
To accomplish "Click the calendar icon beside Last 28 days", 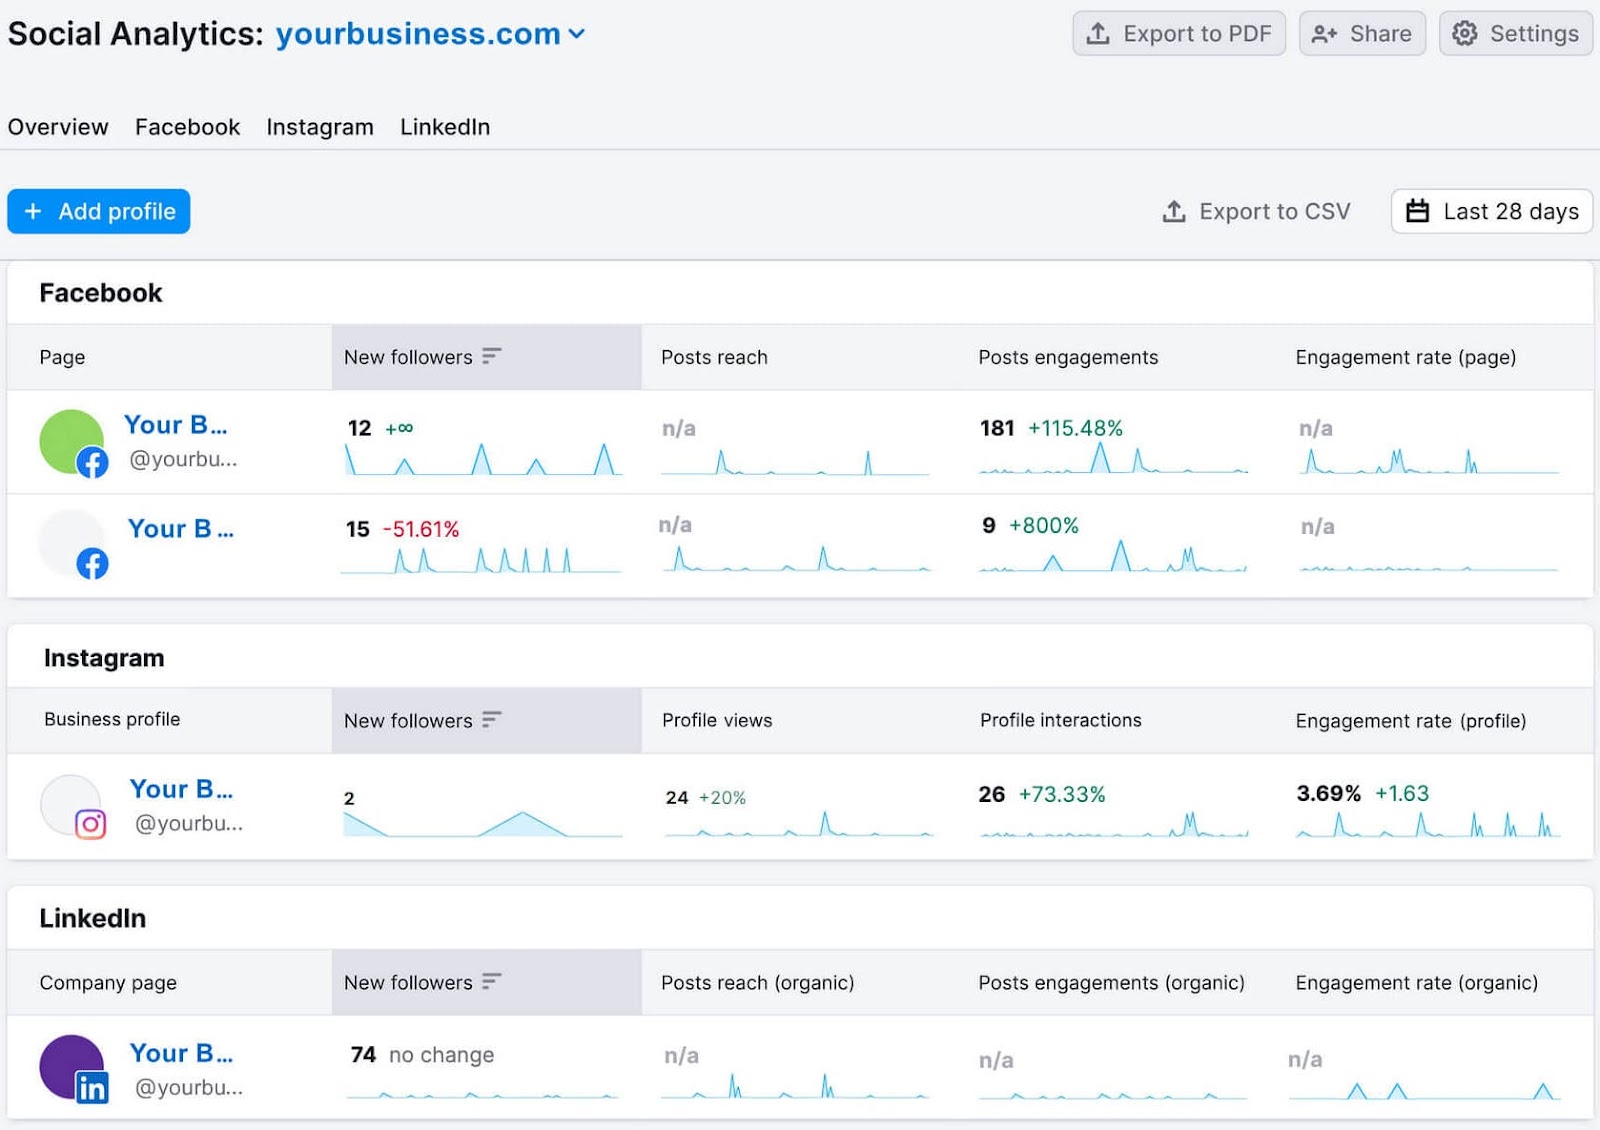I will [1419, 211].
